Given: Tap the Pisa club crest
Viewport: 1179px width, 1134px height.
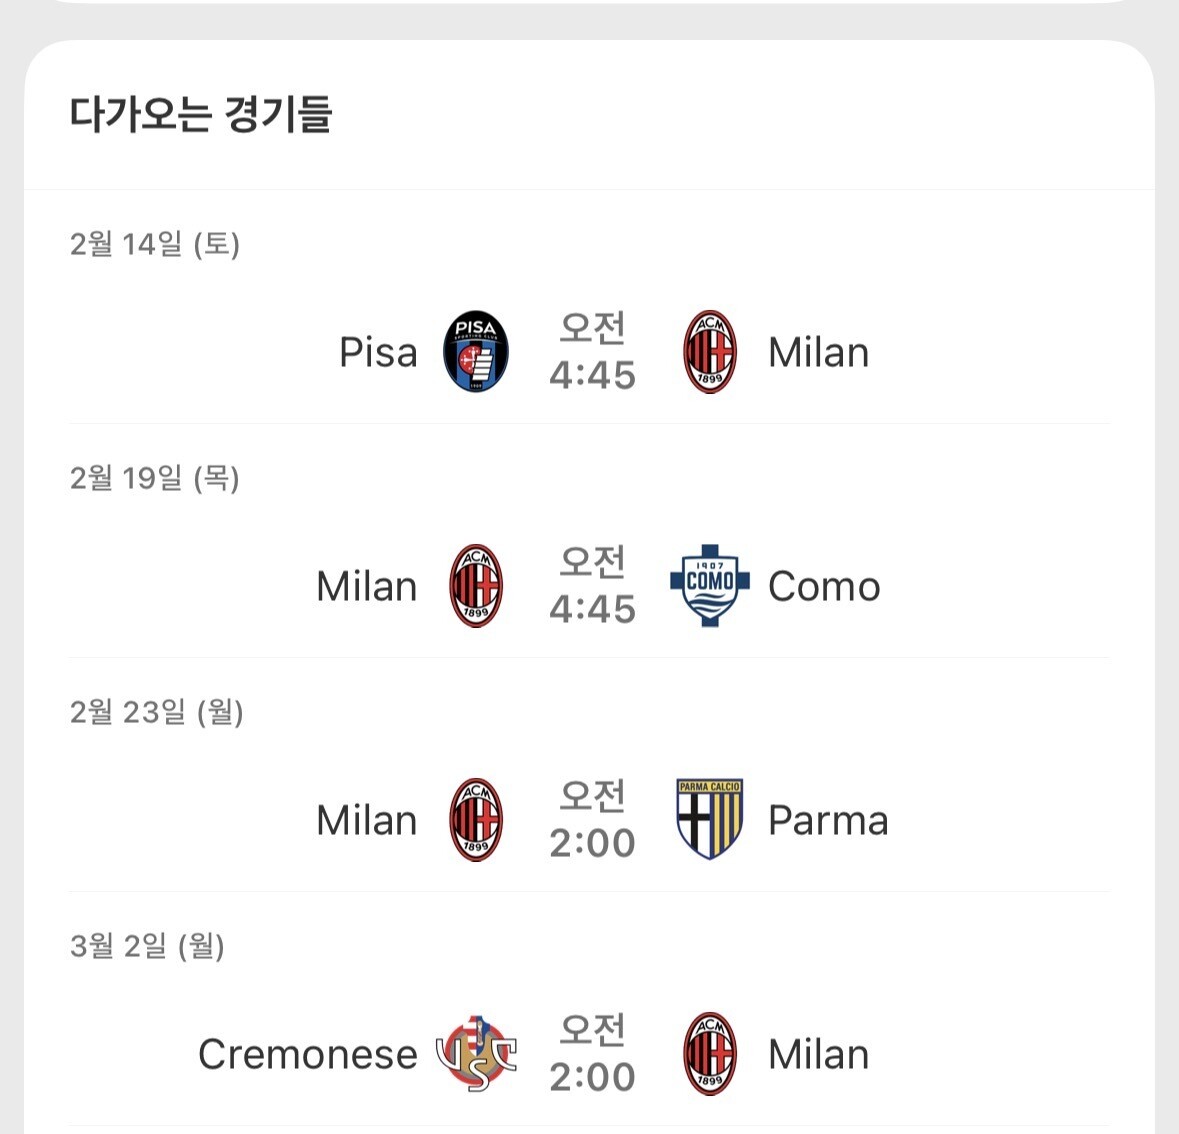Looking at the screenshot, I should (476, 352).
